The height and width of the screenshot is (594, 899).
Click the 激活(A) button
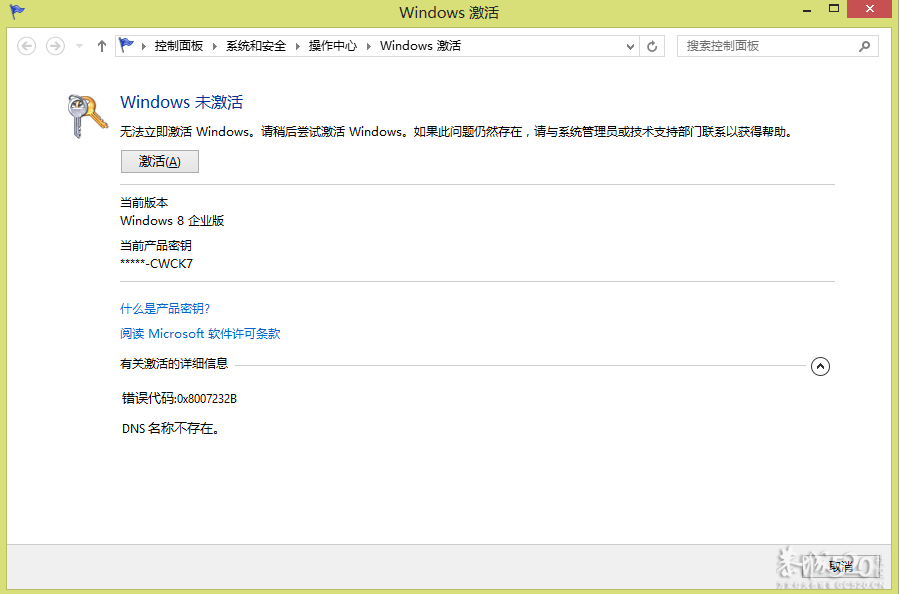pos(160,162)
